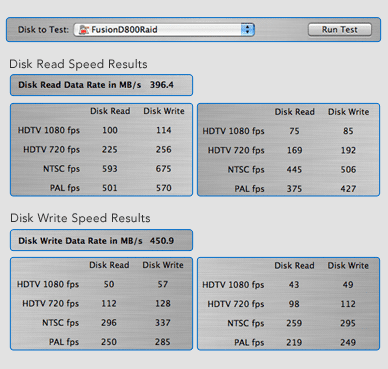Click the 'Disk Read Speed Results' heading

(78, 64)
